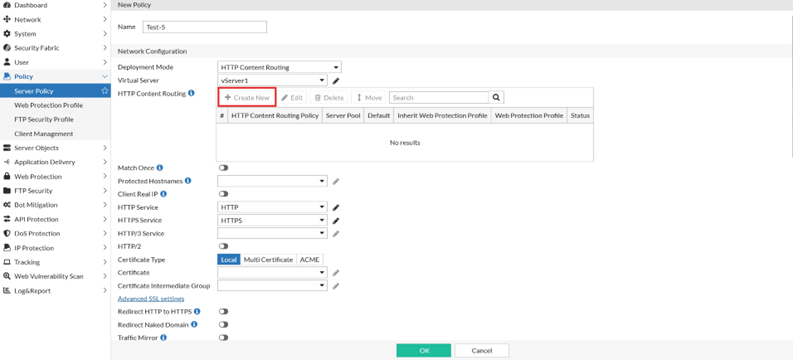Screen dimensions: 793x360
Task: Click the Log&Report chart icon
Action: tap(7, 291)
